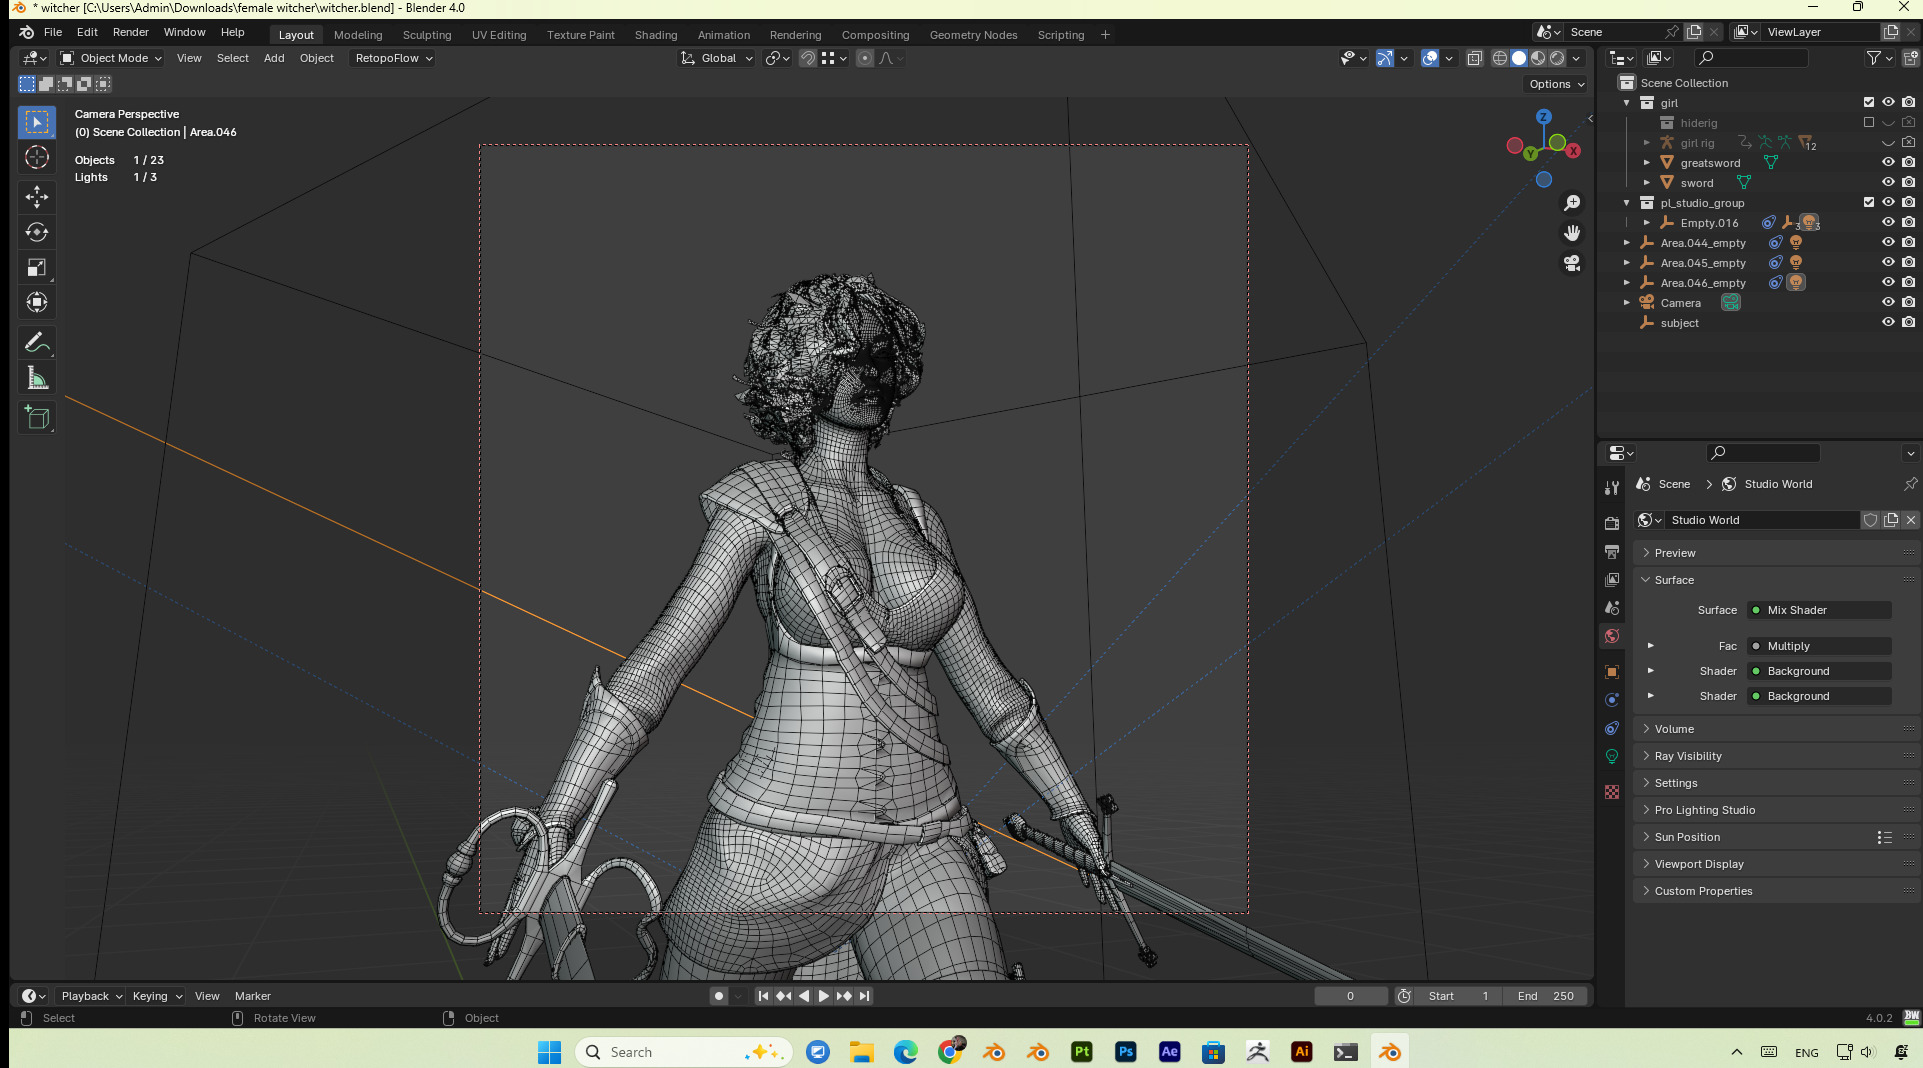Toggle proportional editing

(865, 58)
